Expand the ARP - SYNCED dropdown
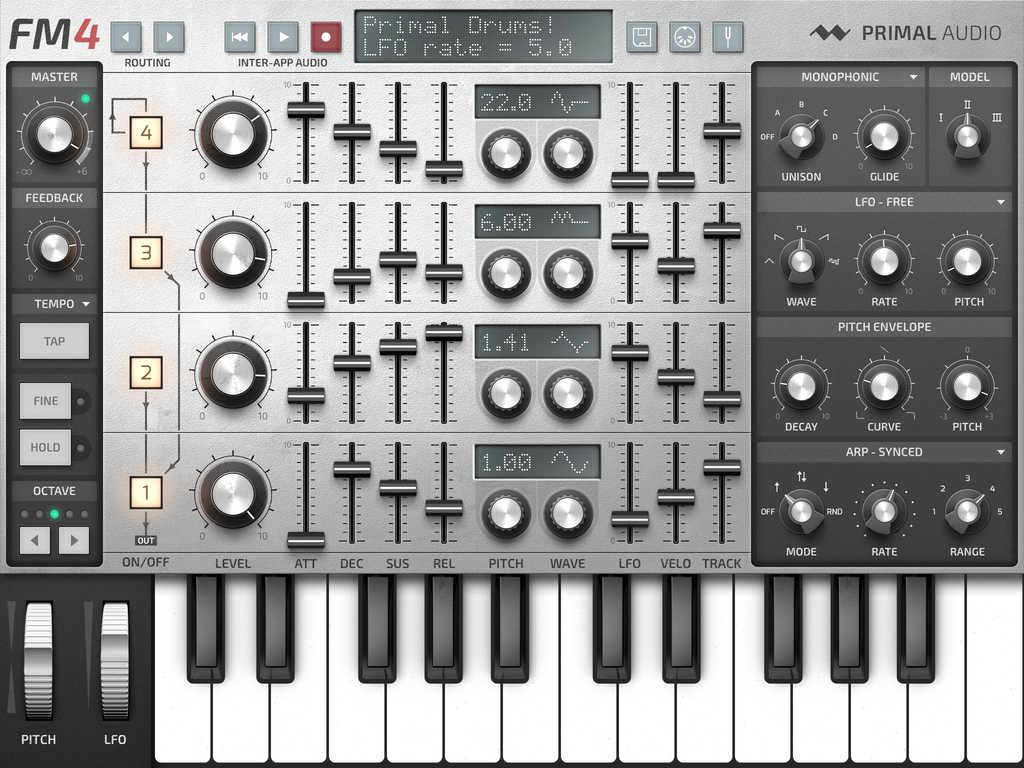The width and height of the screenshot is (1024, 768). click(884, 452)
